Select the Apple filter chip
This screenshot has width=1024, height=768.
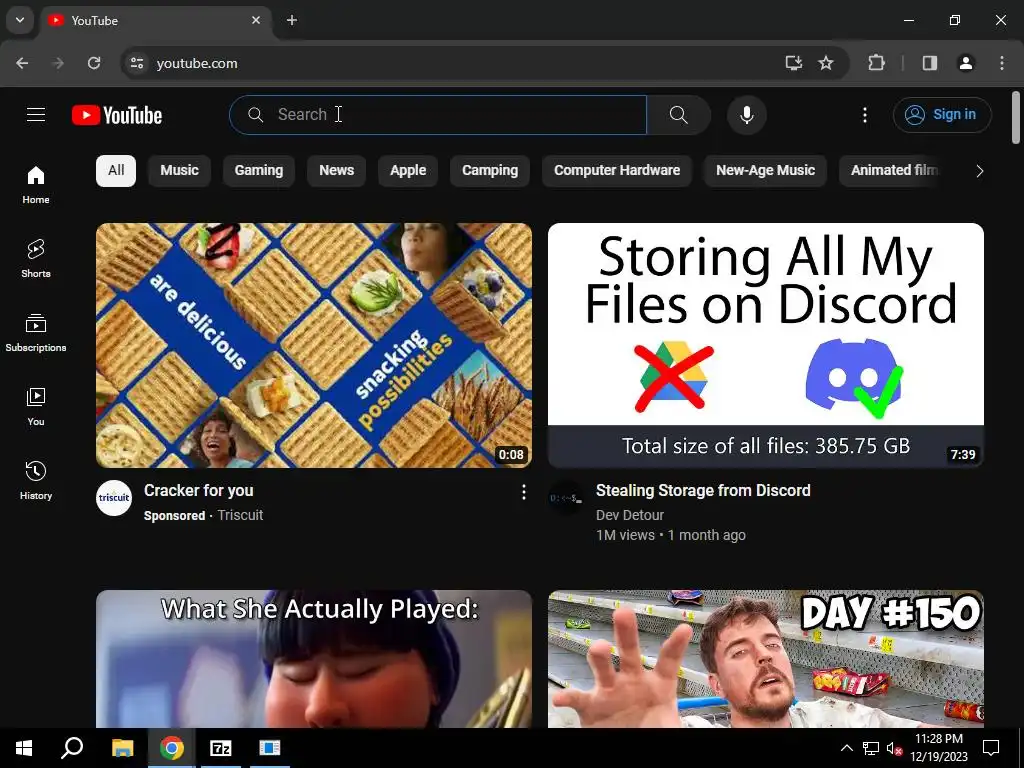point(408,170)
